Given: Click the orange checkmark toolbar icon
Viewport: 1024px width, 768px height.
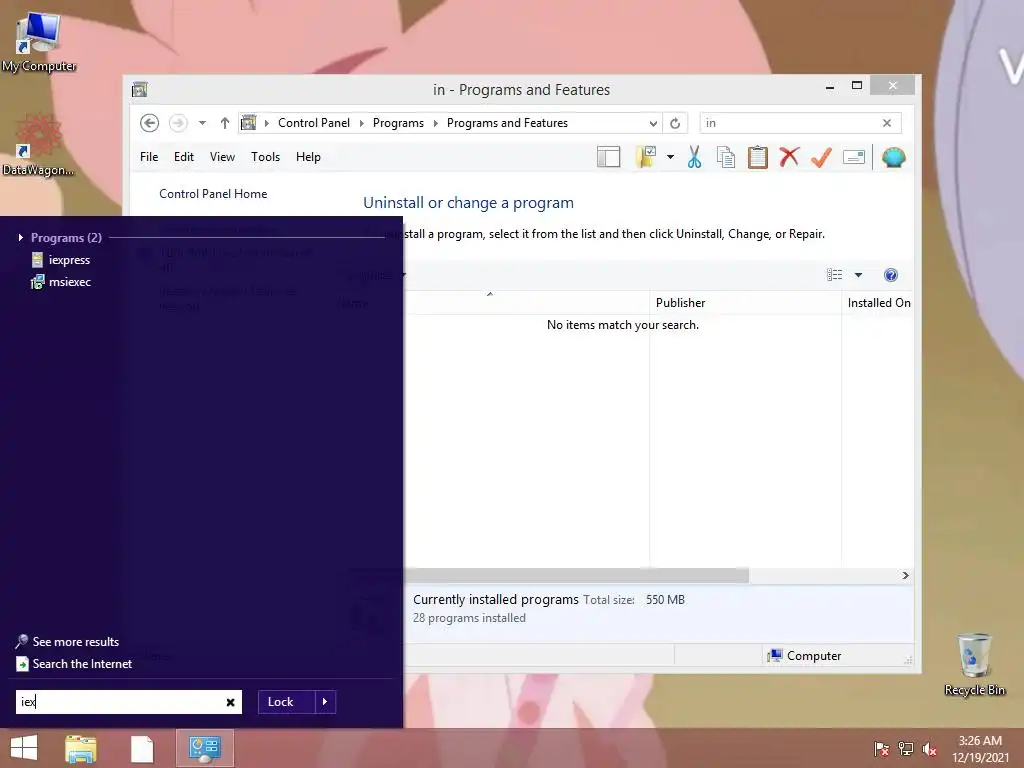Looking at the screenshot, I should coord(822,157).
